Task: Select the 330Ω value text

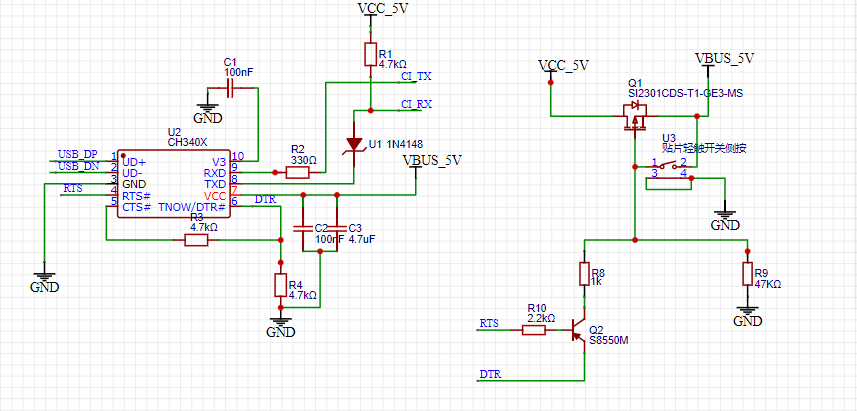Action: 301,158
